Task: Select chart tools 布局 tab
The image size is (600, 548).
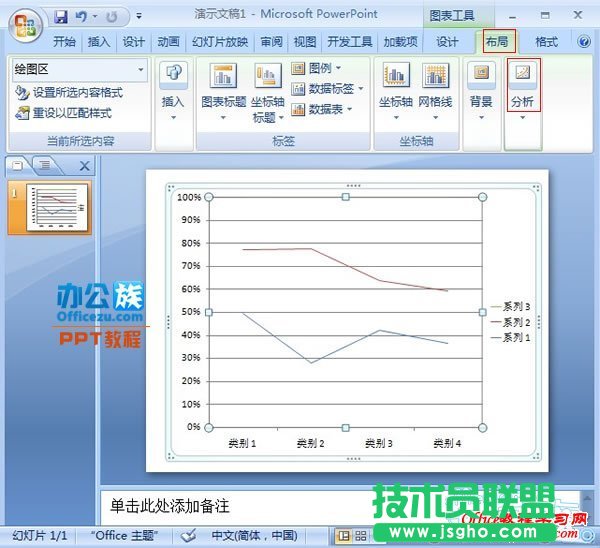Action: pyautogui.click(x=497, y=41)
